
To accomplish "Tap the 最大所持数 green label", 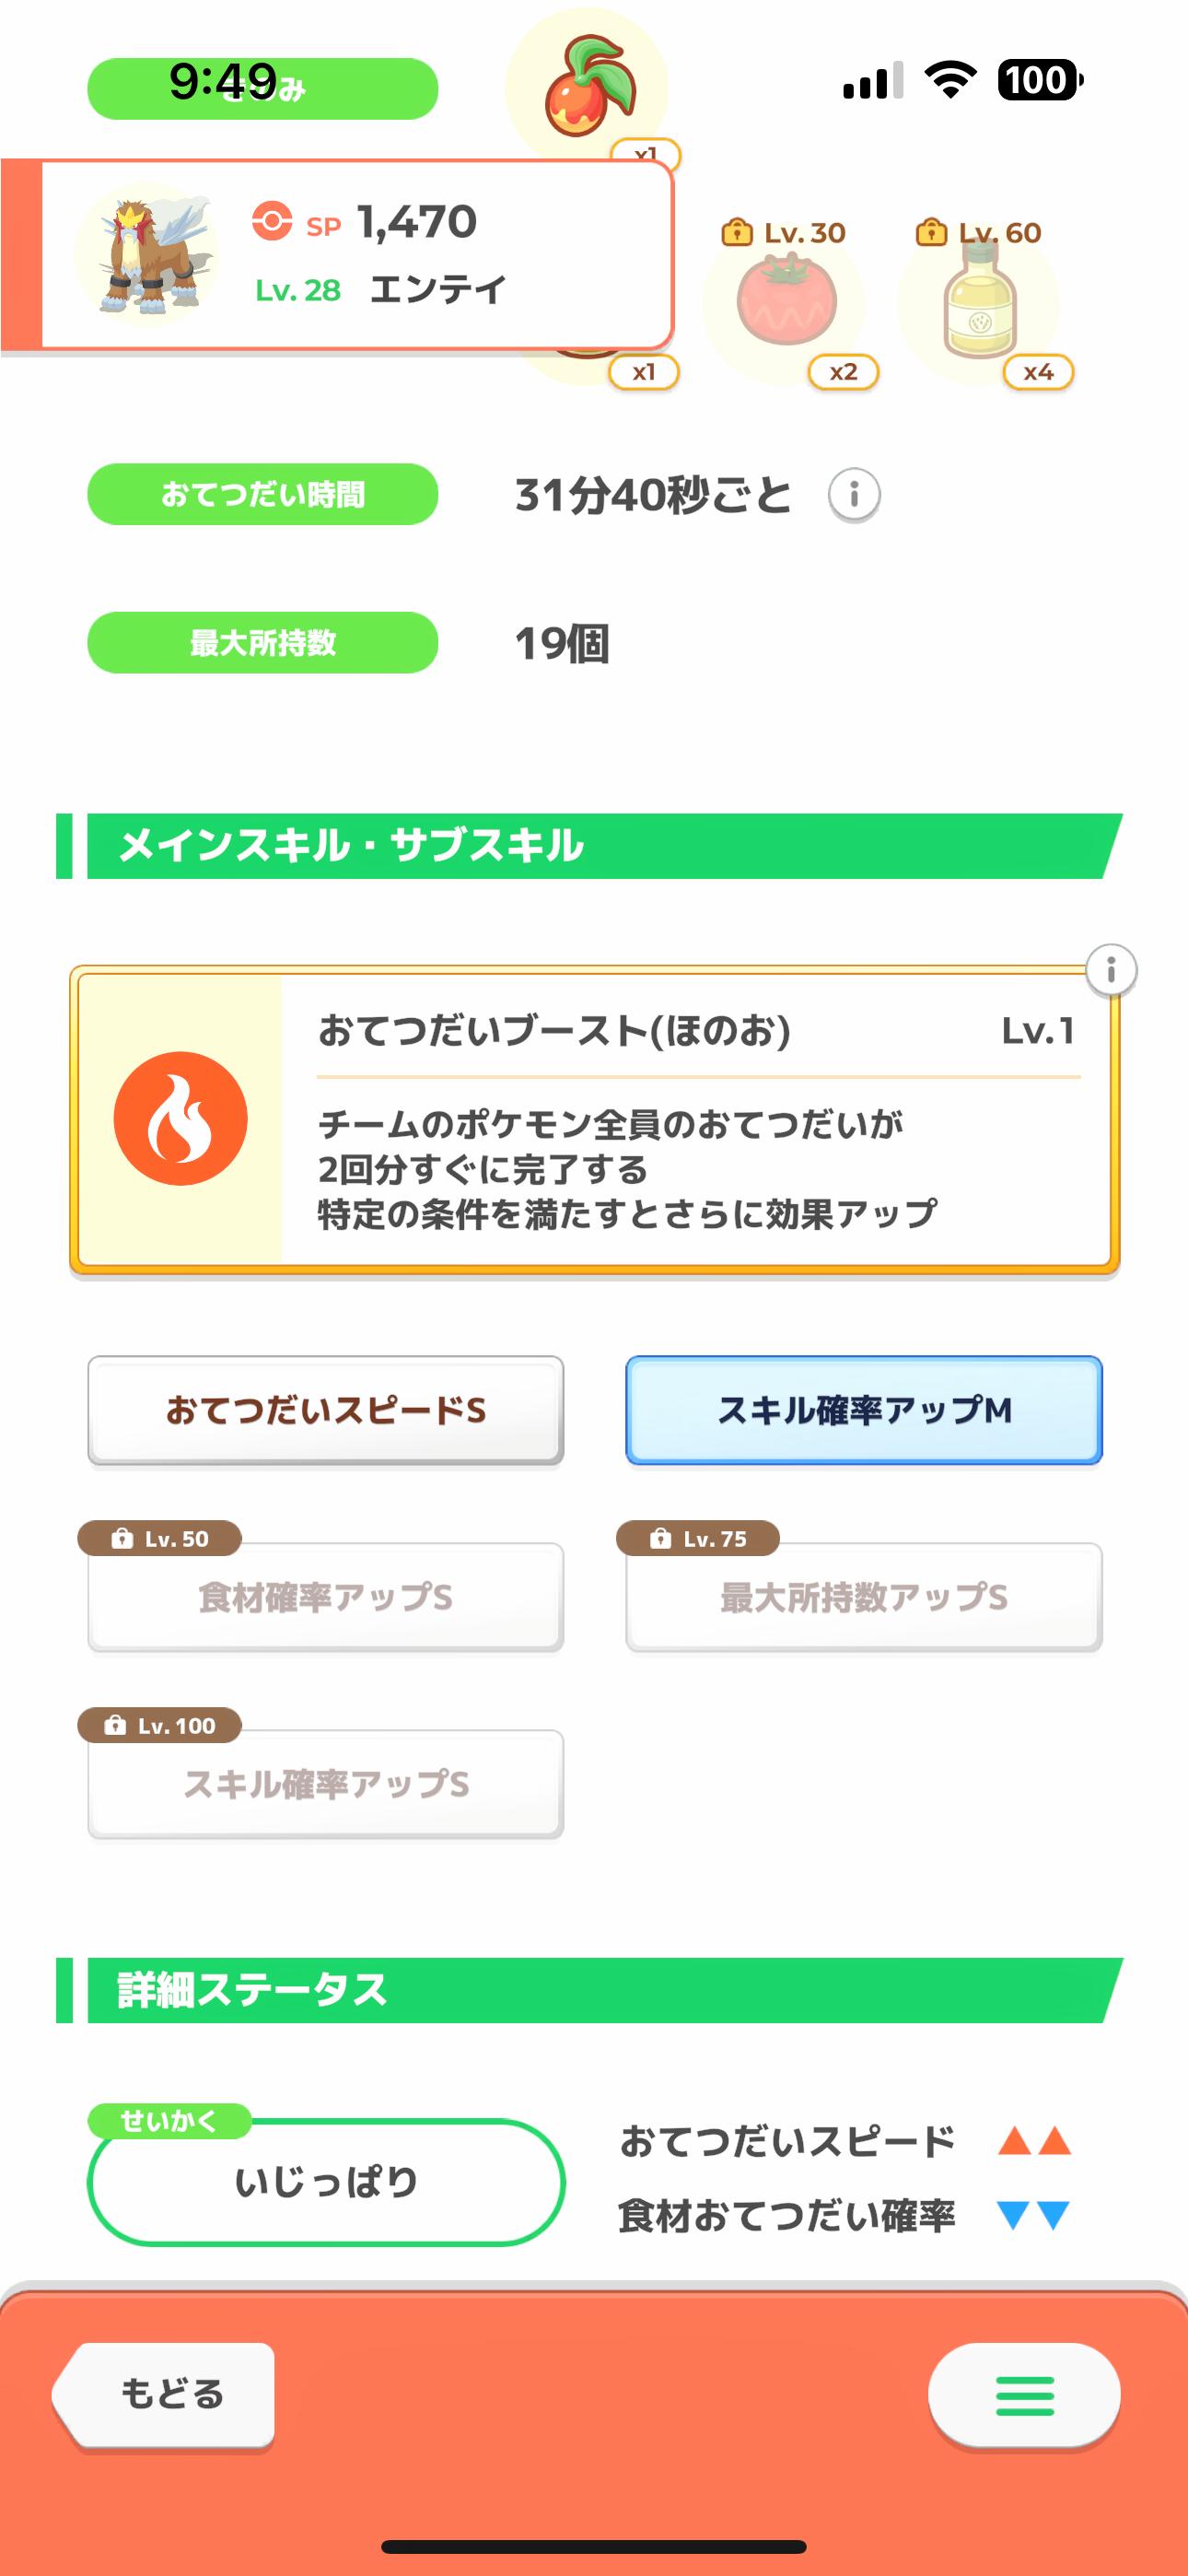I will [x=263, y=642].
